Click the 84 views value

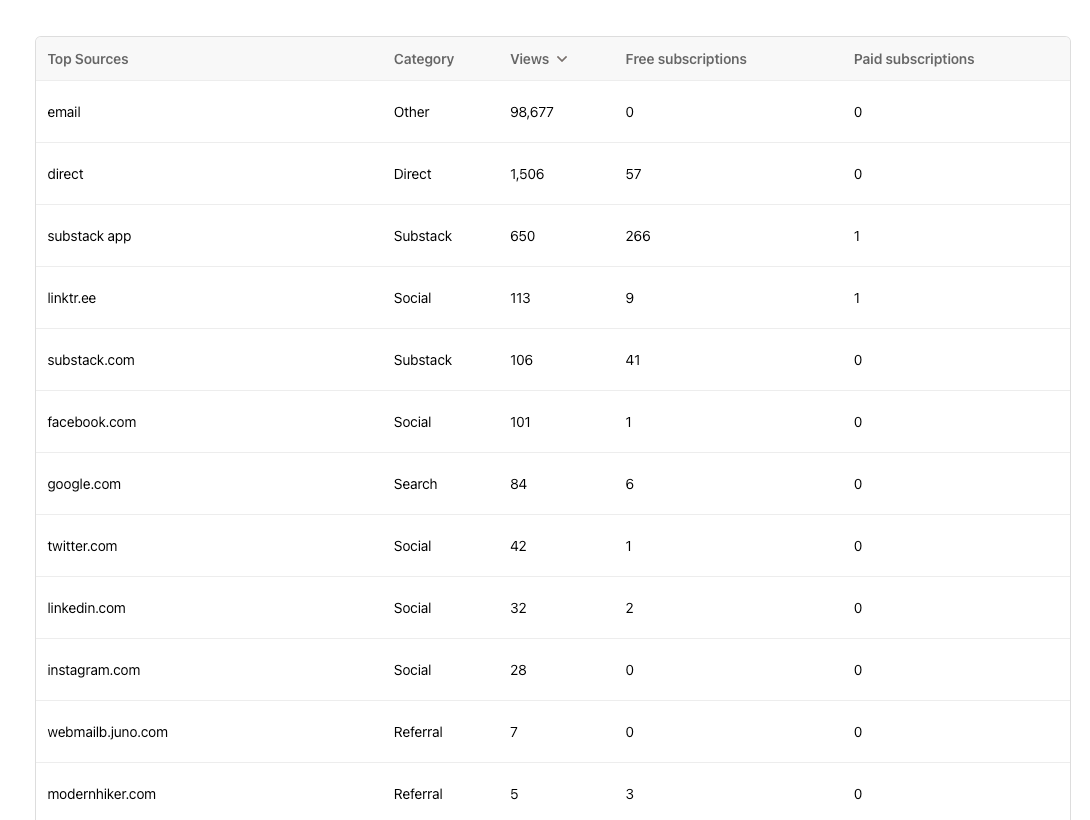(x=519, y=484)
